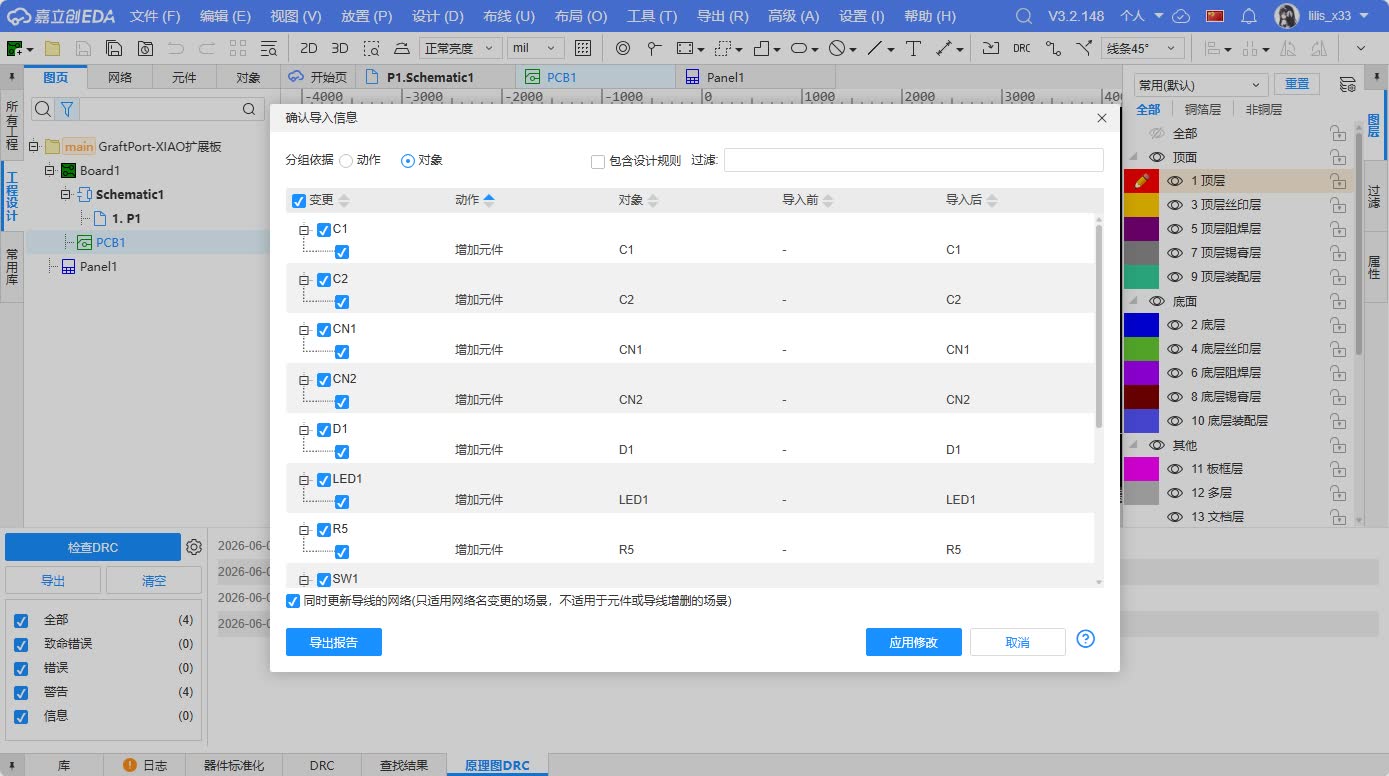Open the search icon in title bar
1389x776 pixels.
tap(1023, 16)
